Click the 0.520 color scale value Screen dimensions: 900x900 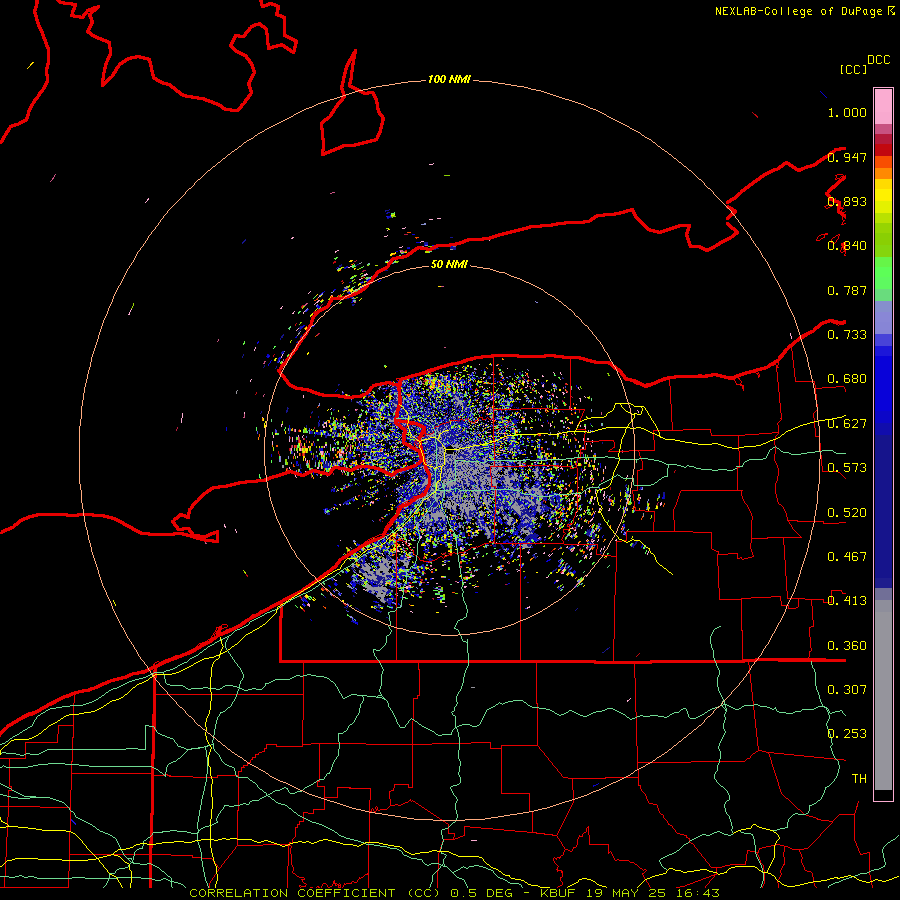tap(847, 512)
